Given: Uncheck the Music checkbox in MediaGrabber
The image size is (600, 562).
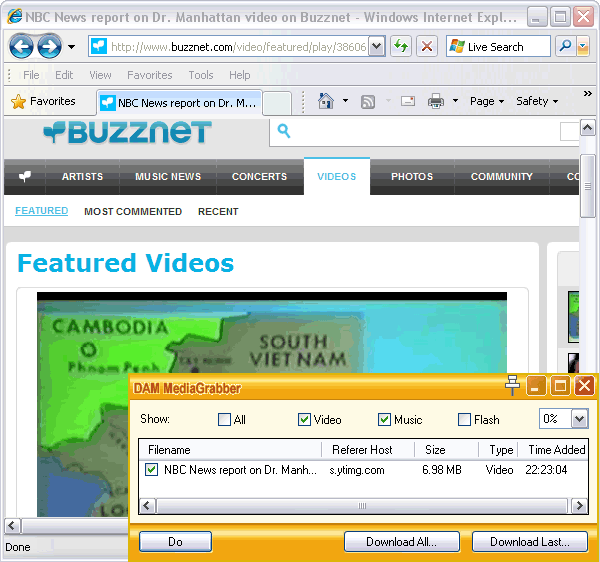Looking at the screenshot, I should pyautogui.click(x=384, y=419).
